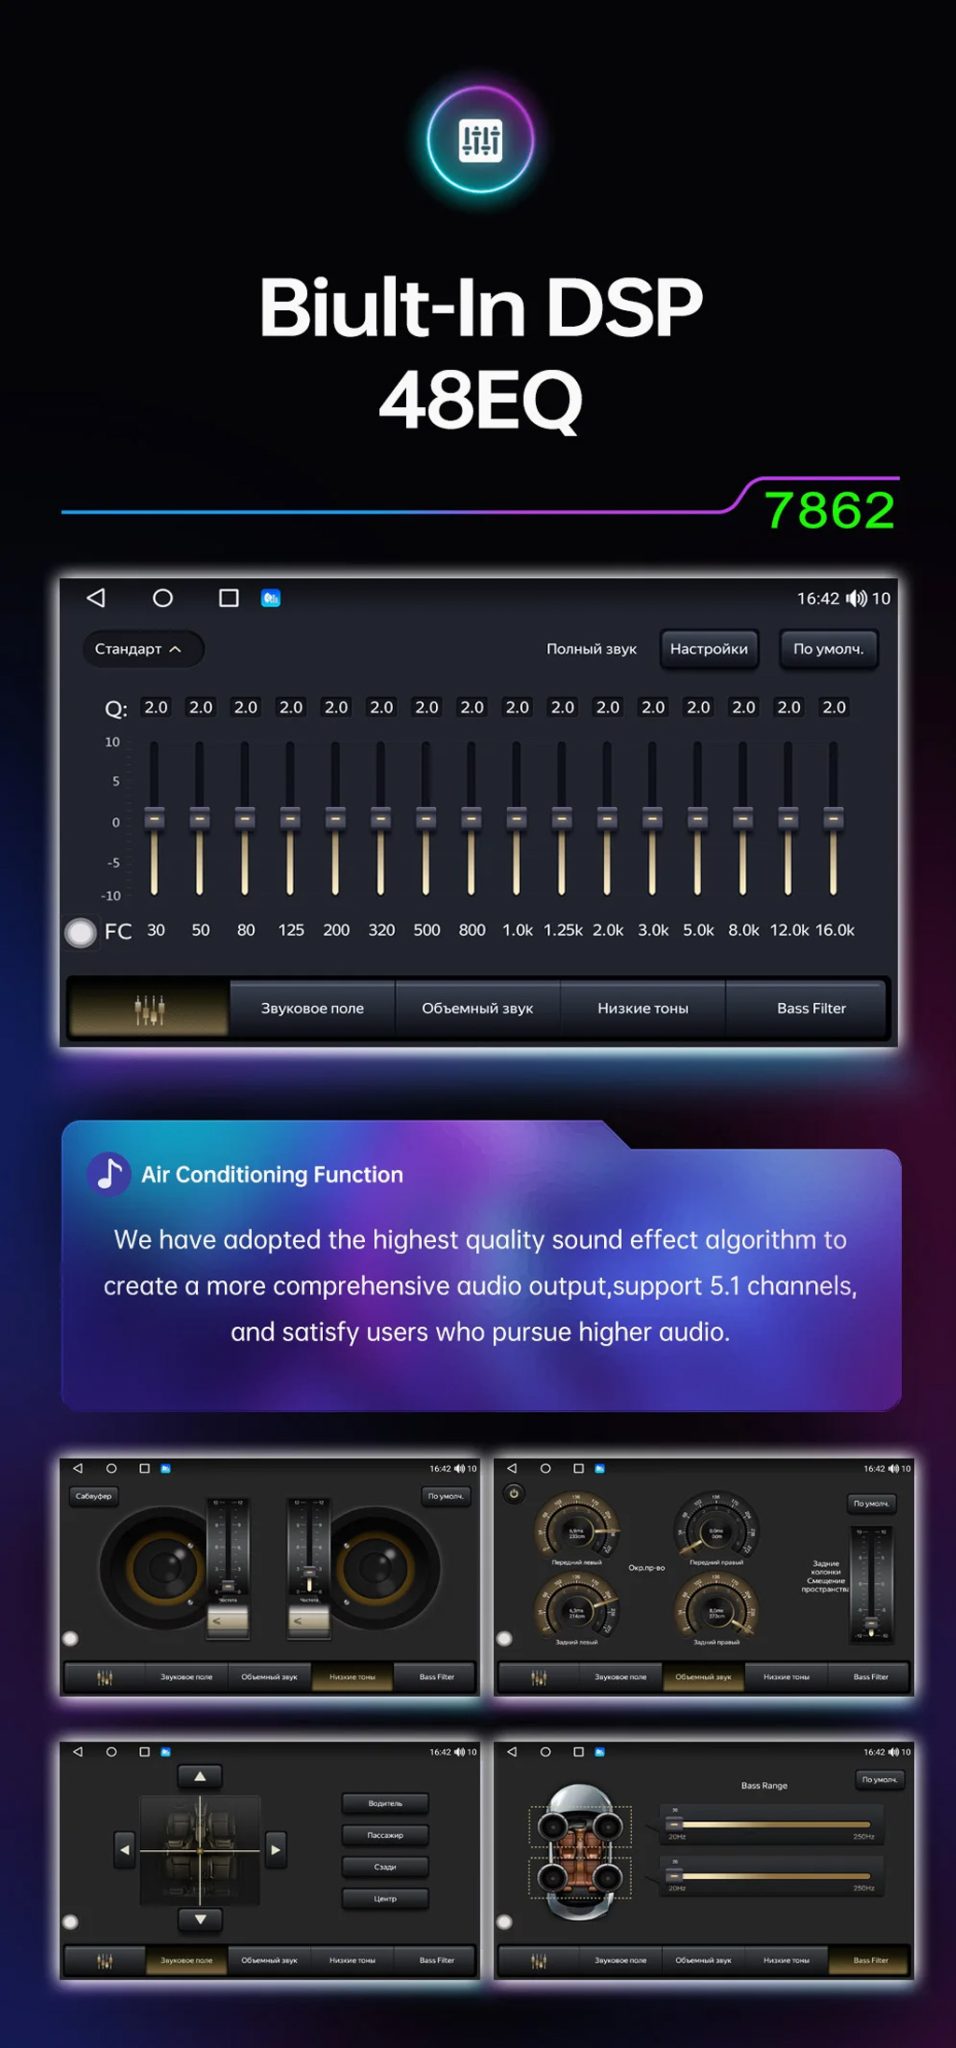Viewport: 956px width, 2048px height.
Task: Click the 8.0k frequency label
Action: pyautogui.click(x=743, y=930)
